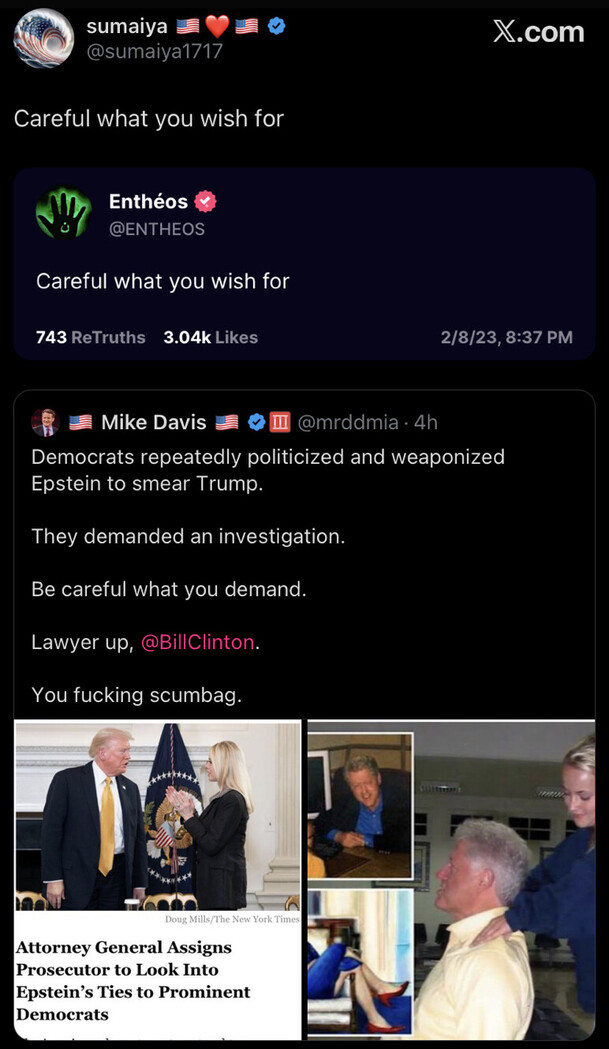Open sumaiya's profile avatar
This screenshot has width=609, height=1049.
[x=44, y=38]
